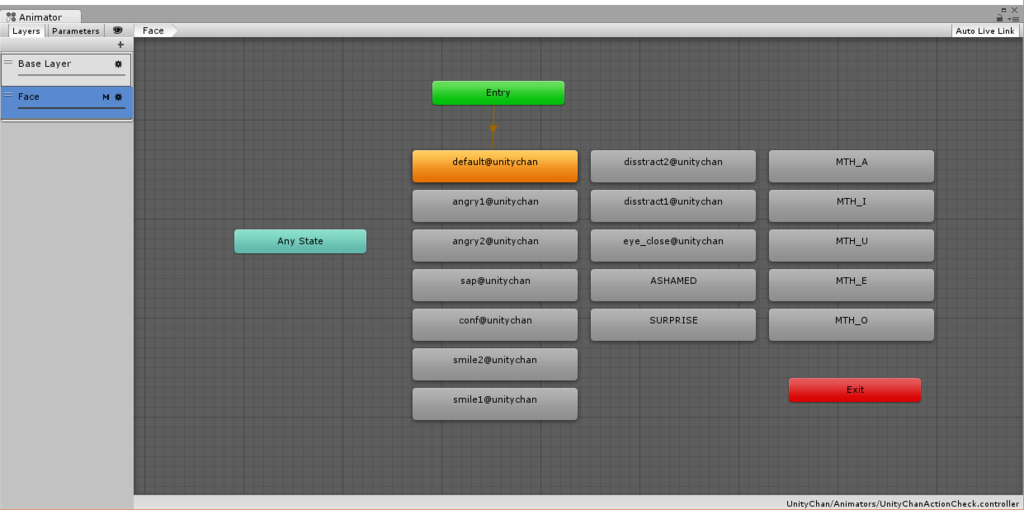Toggle Auto Live Link button

pyautogui.click(x=985, y=31)
